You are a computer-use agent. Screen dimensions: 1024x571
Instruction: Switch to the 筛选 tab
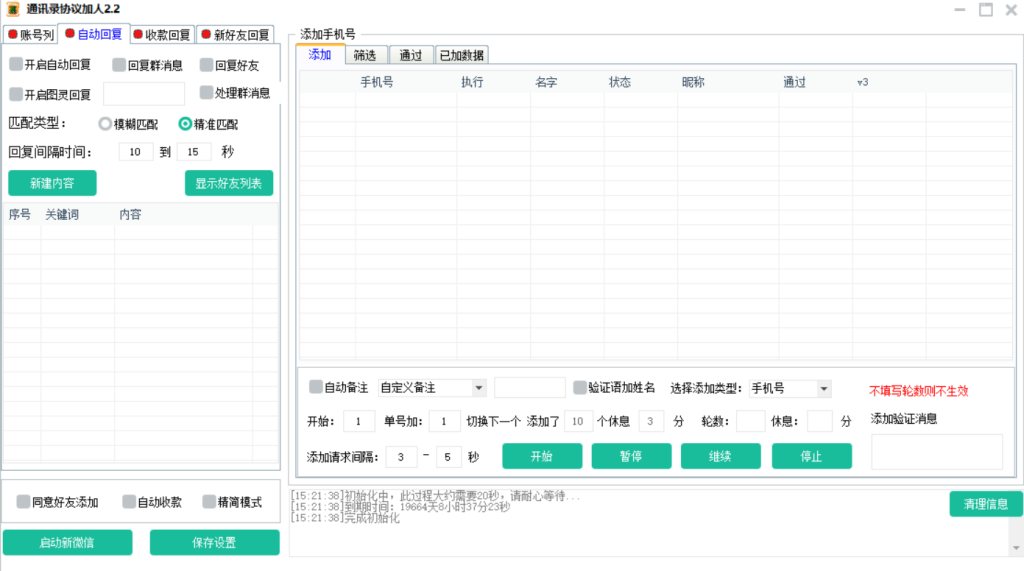pos(364,55)
